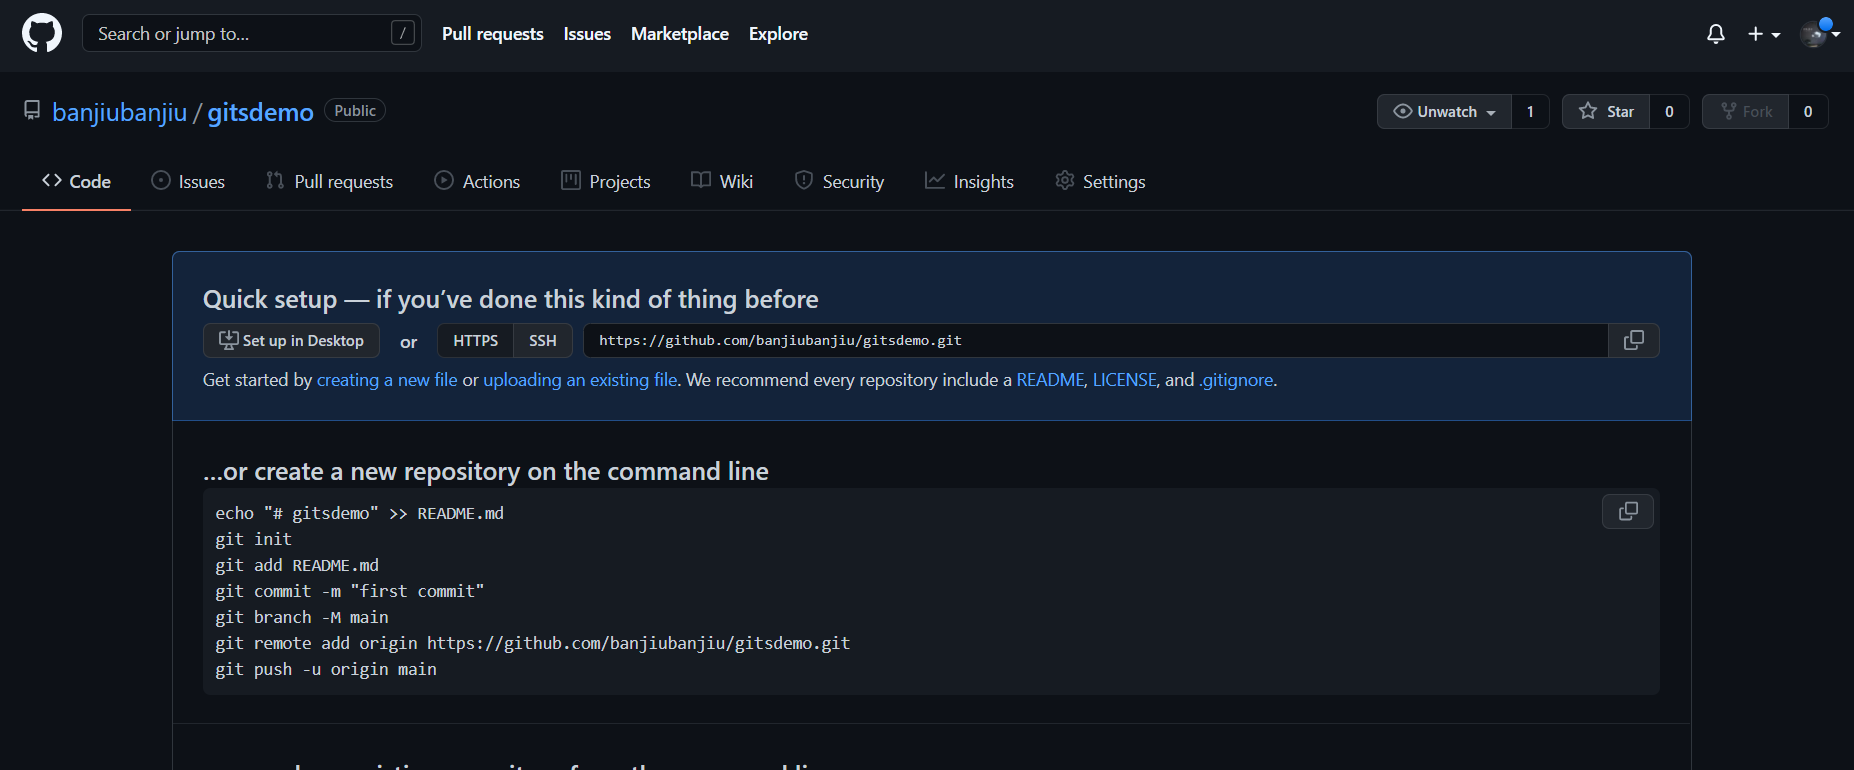Click the README link
Viewport: 1854px width, 770px height.
pyautogui.click(x=1050, y=380)
